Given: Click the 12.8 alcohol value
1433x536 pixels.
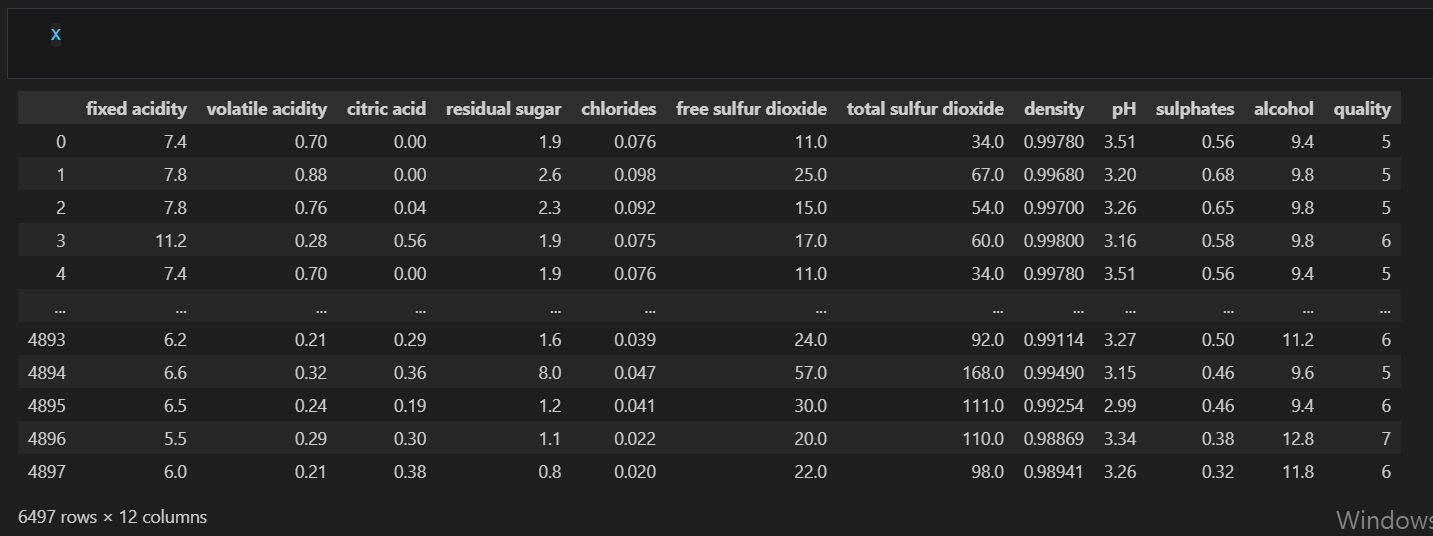Looking at the screenshot, I should pos(1298,439).
